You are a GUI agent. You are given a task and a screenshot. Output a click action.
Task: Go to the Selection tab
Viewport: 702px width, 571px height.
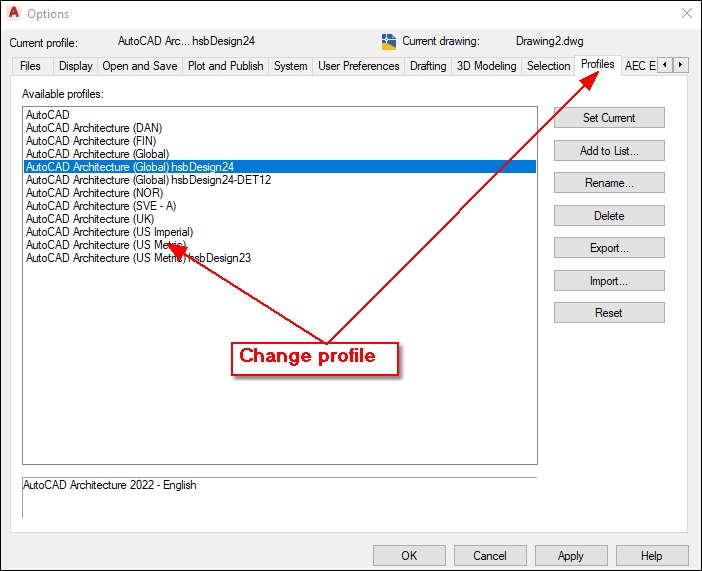coord(548,66)
